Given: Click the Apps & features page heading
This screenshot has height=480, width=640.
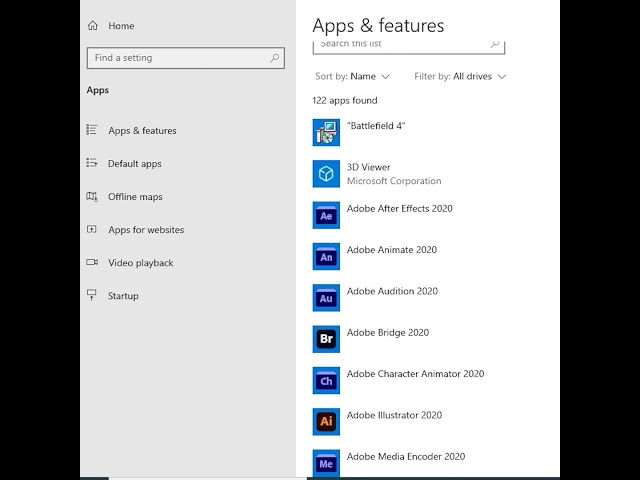Looking at the screenshot, I should [x=378, y=26].
